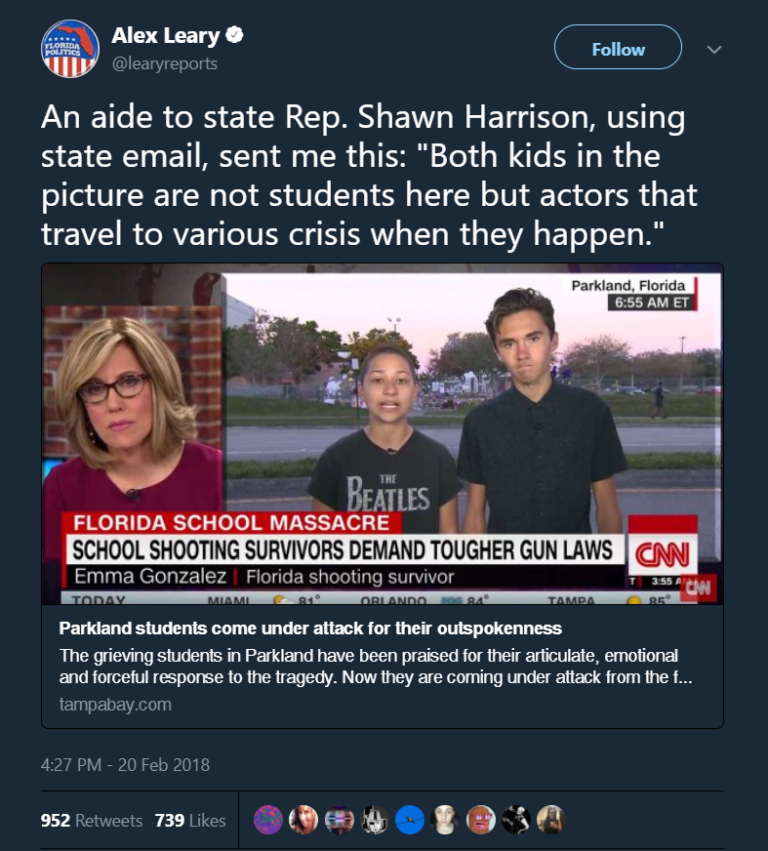Open the Alex Leary display name link
The height and width of the screenshot is (851, 768).
point(165,36)
